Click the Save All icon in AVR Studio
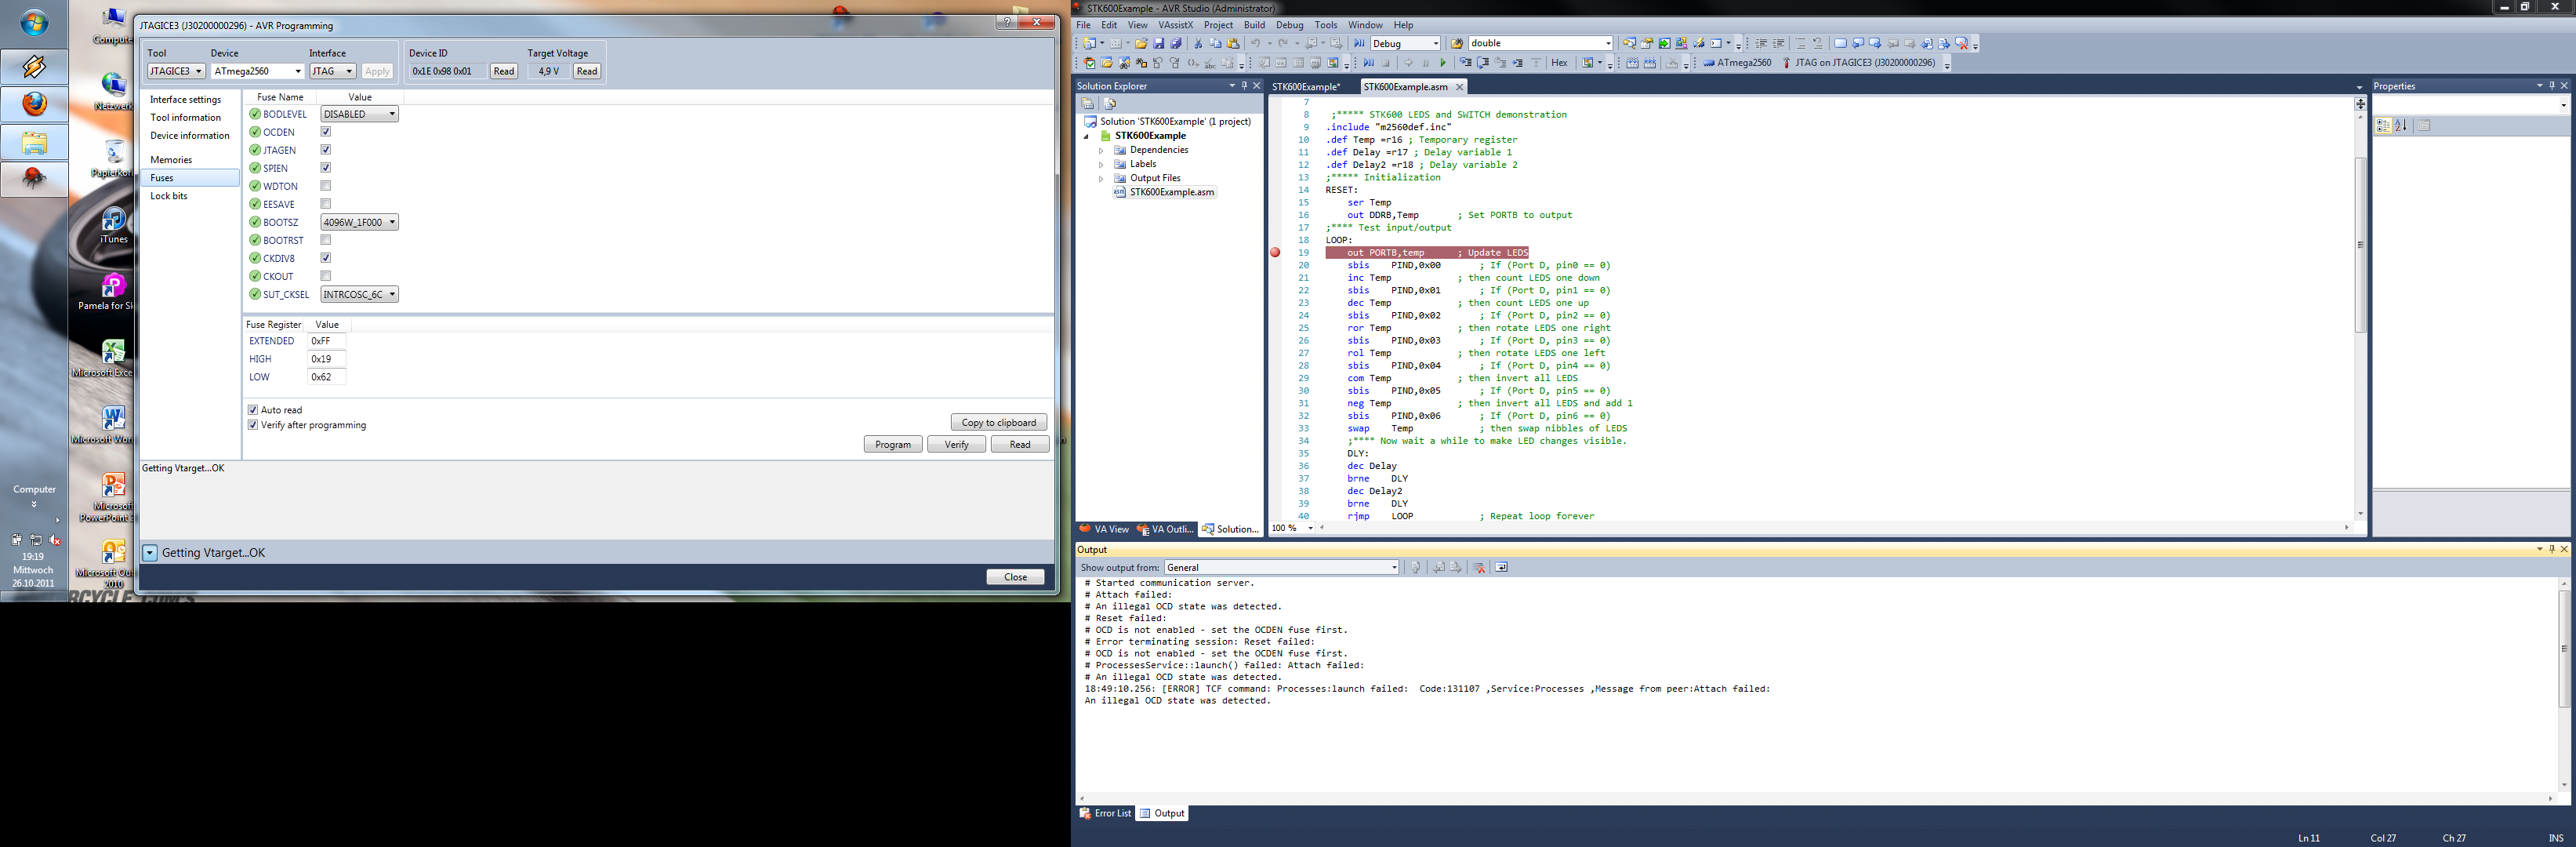This screenshot has width=2576, height=847. (x=1176, y=43)
